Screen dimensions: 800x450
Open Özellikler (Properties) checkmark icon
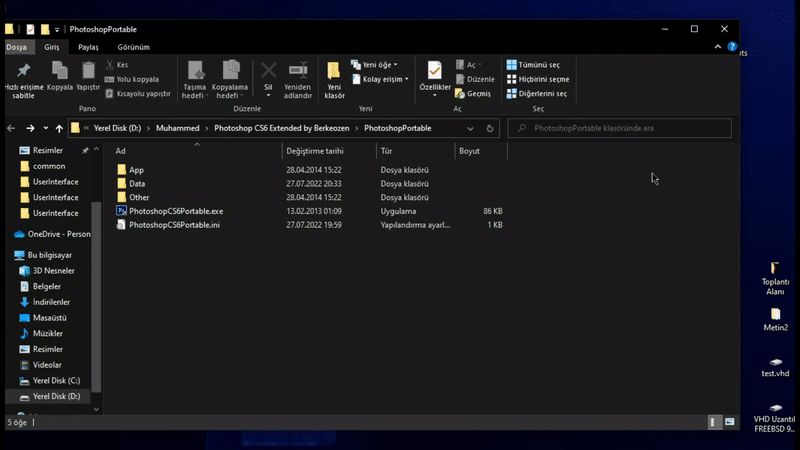(434, 72)
